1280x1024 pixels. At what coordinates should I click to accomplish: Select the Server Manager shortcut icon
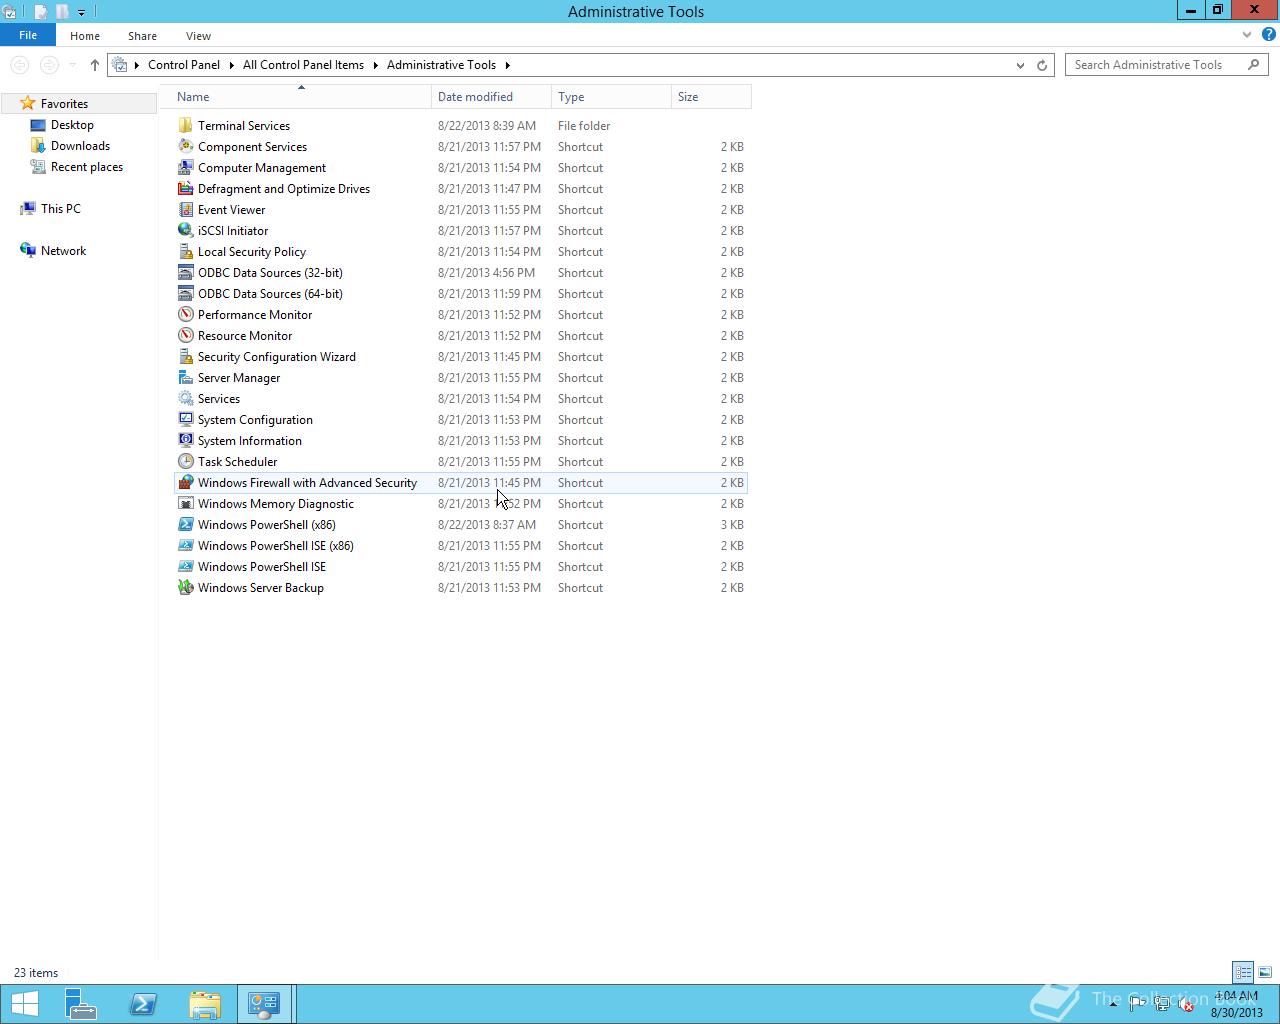coord(185,377)
